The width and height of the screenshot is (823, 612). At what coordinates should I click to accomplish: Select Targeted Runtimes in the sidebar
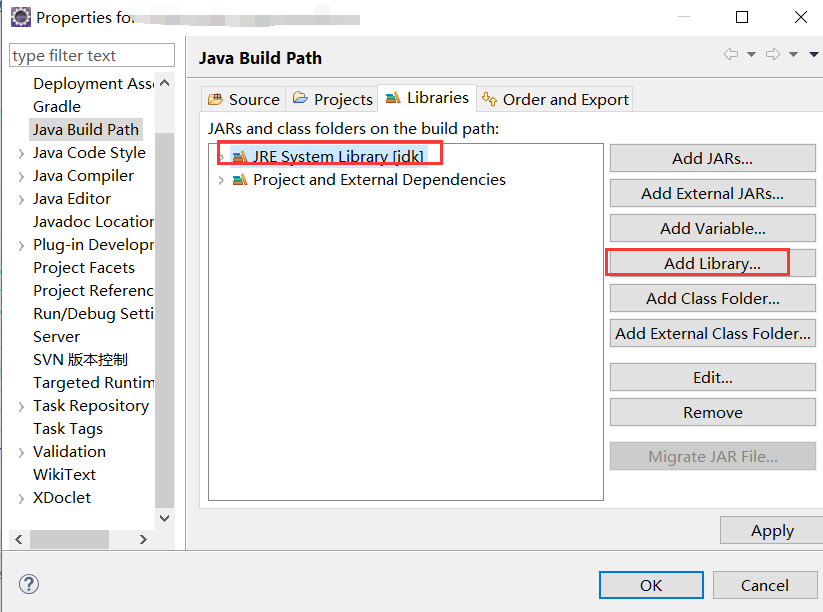pyautogui.click(x=93, y=383)
